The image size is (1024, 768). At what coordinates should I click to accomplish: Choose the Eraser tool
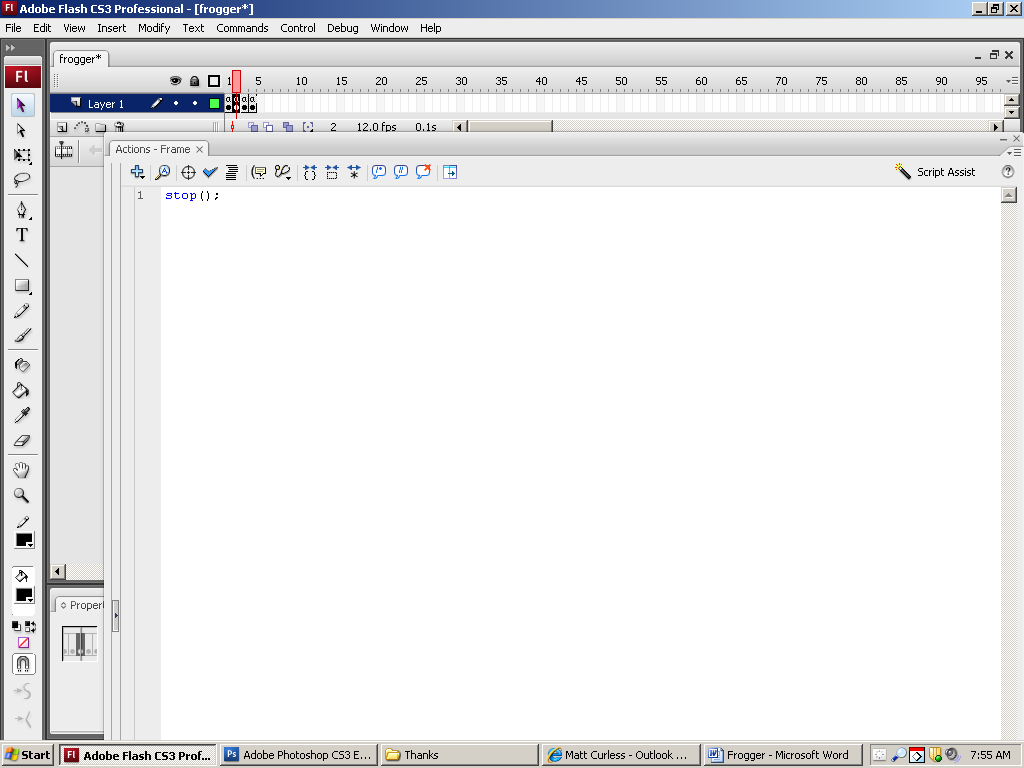[21, 440]
